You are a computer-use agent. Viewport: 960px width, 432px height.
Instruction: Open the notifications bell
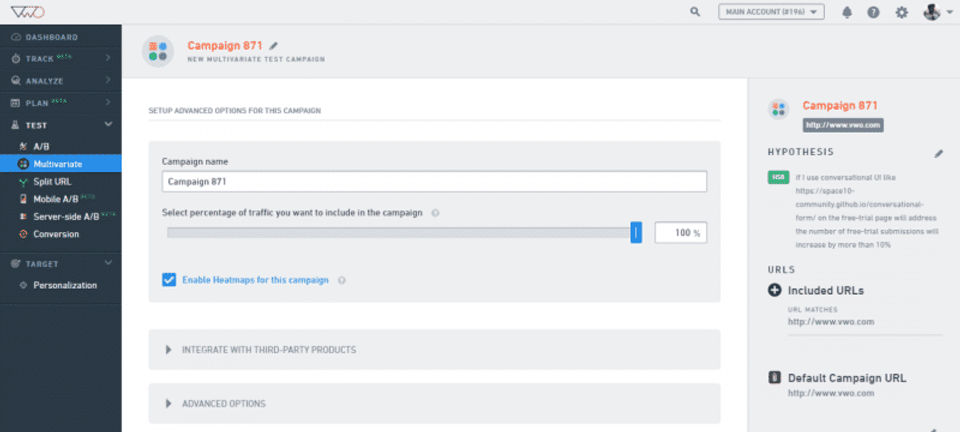[x=848, y=12]
